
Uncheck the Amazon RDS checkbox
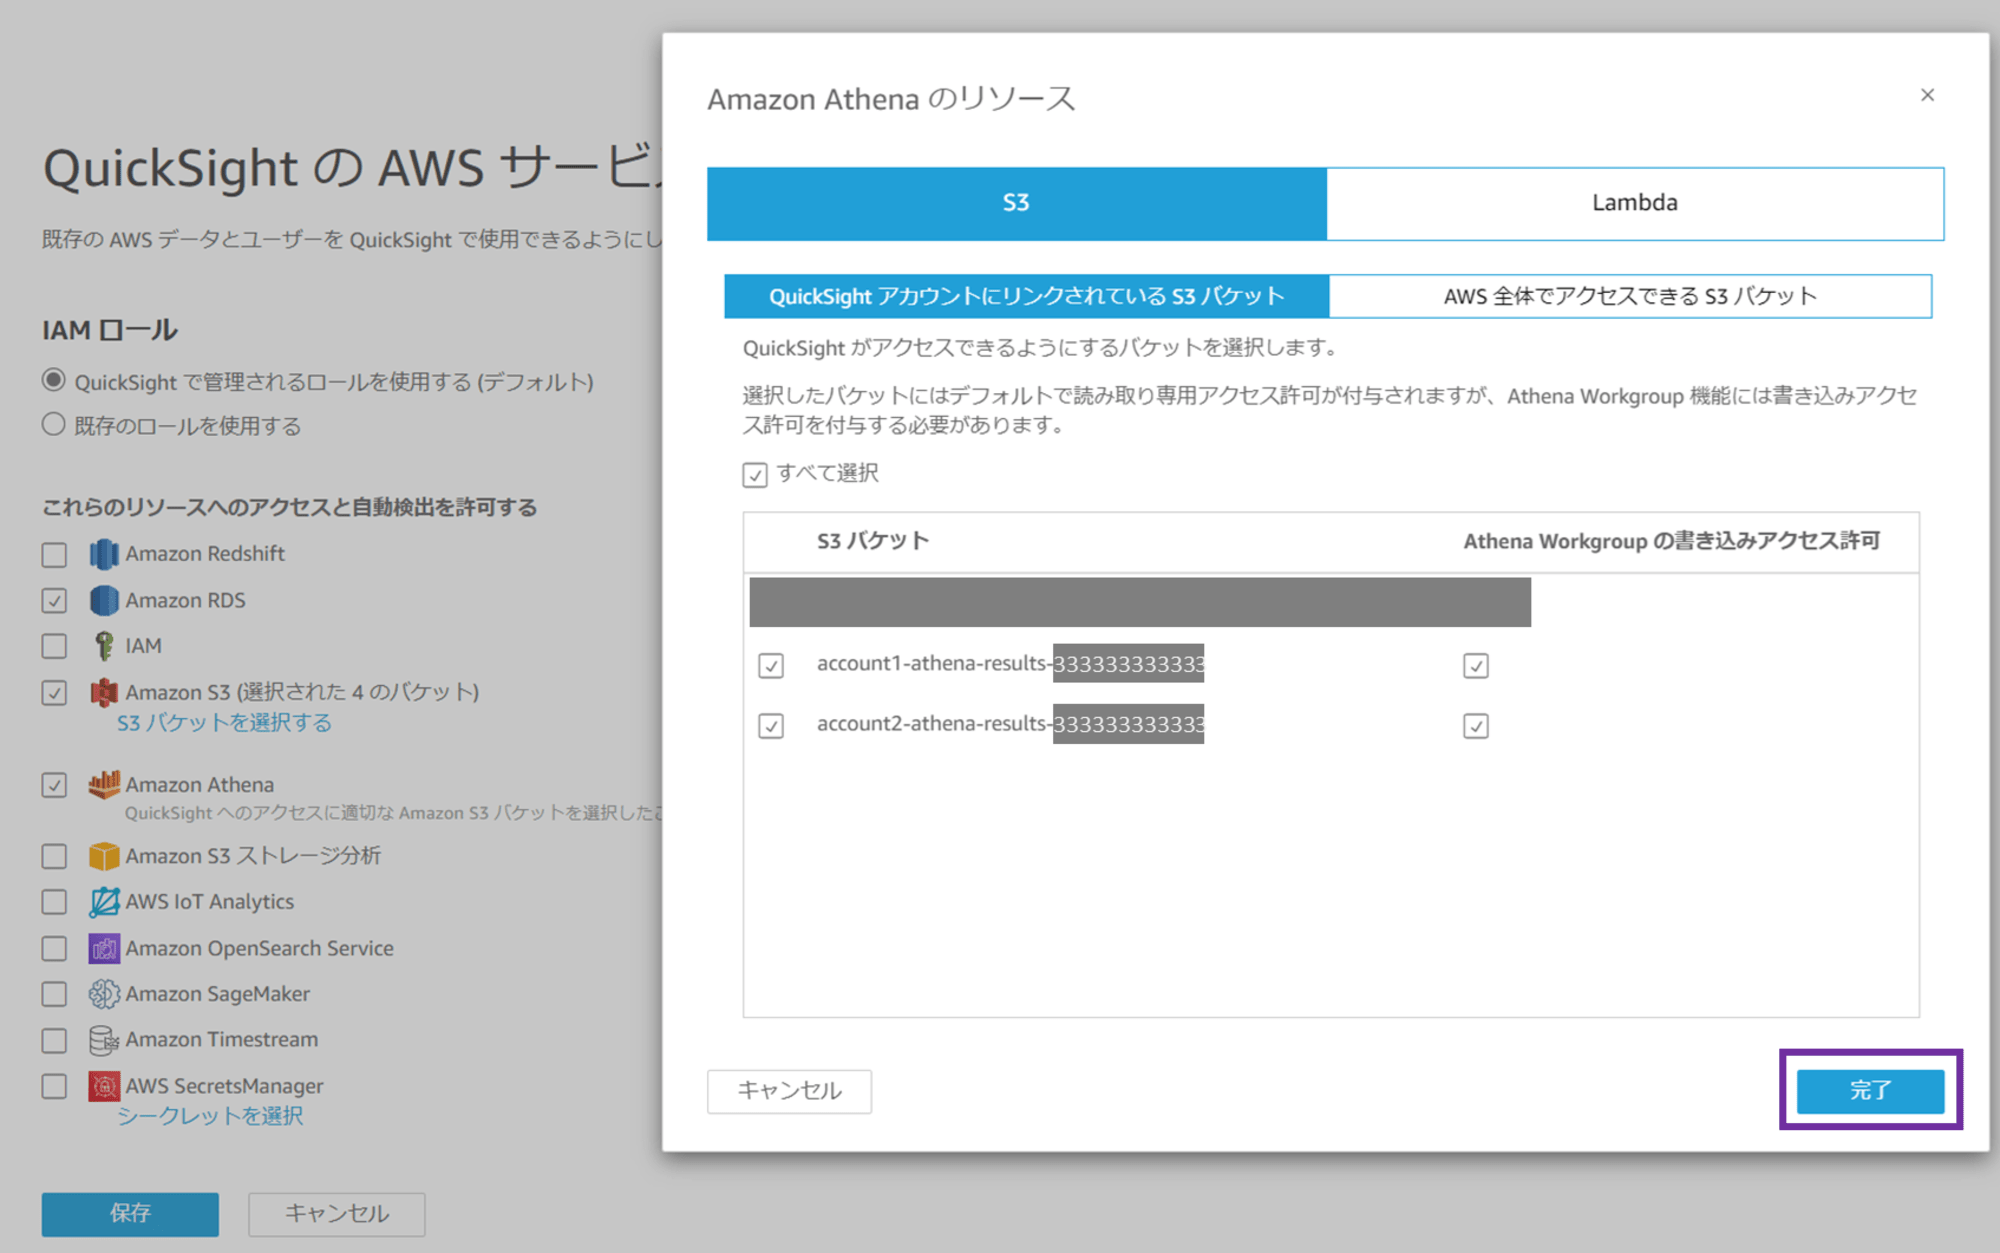(x=54, y=601)
